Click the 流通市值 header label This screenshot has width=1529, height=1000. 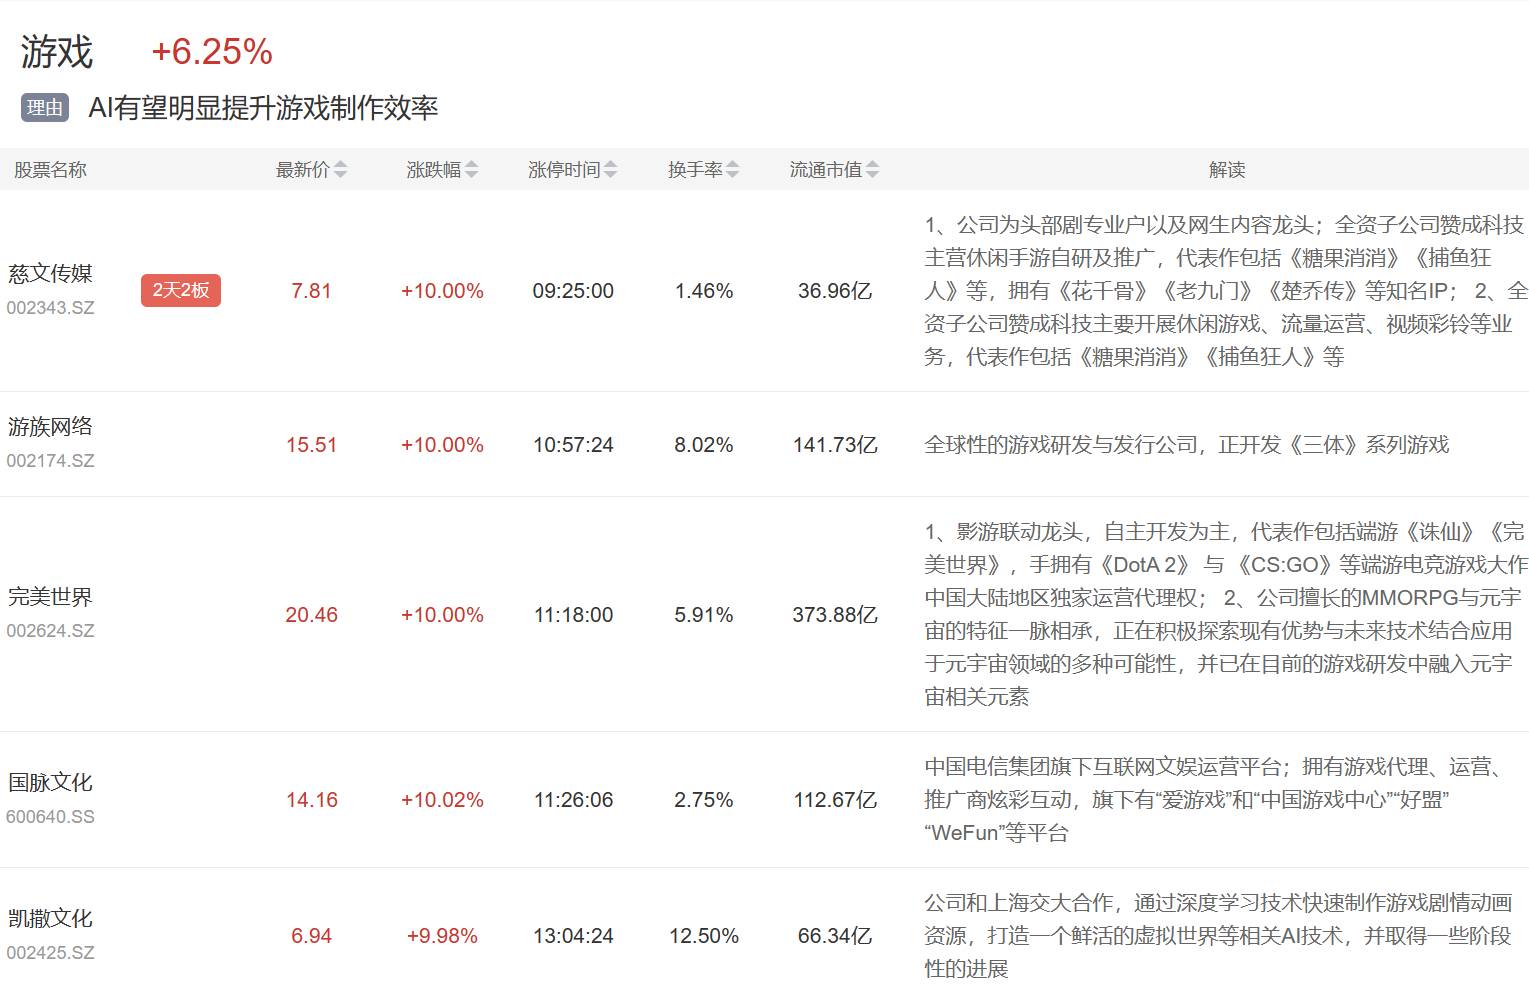[x=826, y=170]
